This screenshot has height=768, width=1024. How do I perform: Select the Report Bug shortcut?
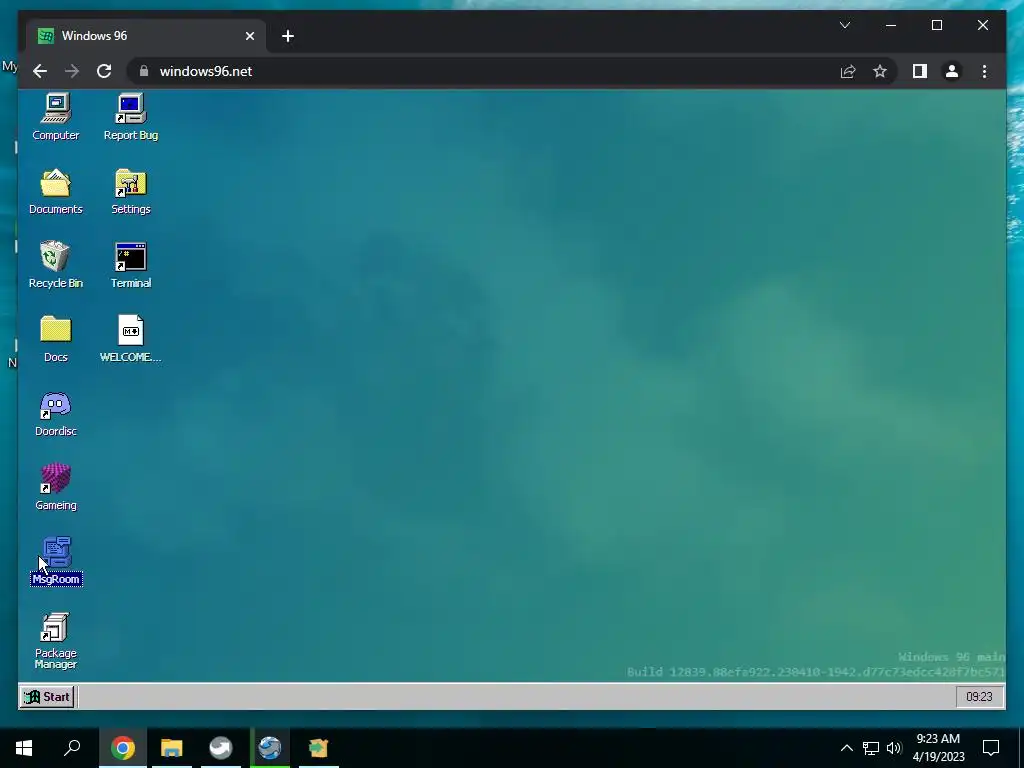[131, 118]
